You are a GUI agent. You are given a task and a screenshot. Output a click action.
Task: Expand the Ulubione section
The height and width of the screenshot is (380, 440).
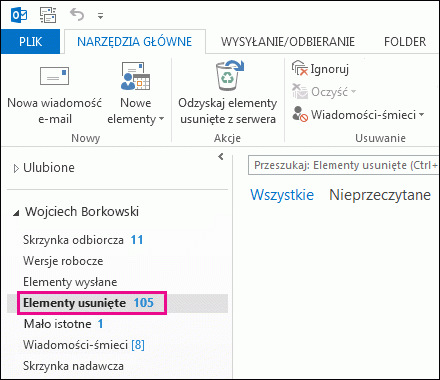[16, 169]
